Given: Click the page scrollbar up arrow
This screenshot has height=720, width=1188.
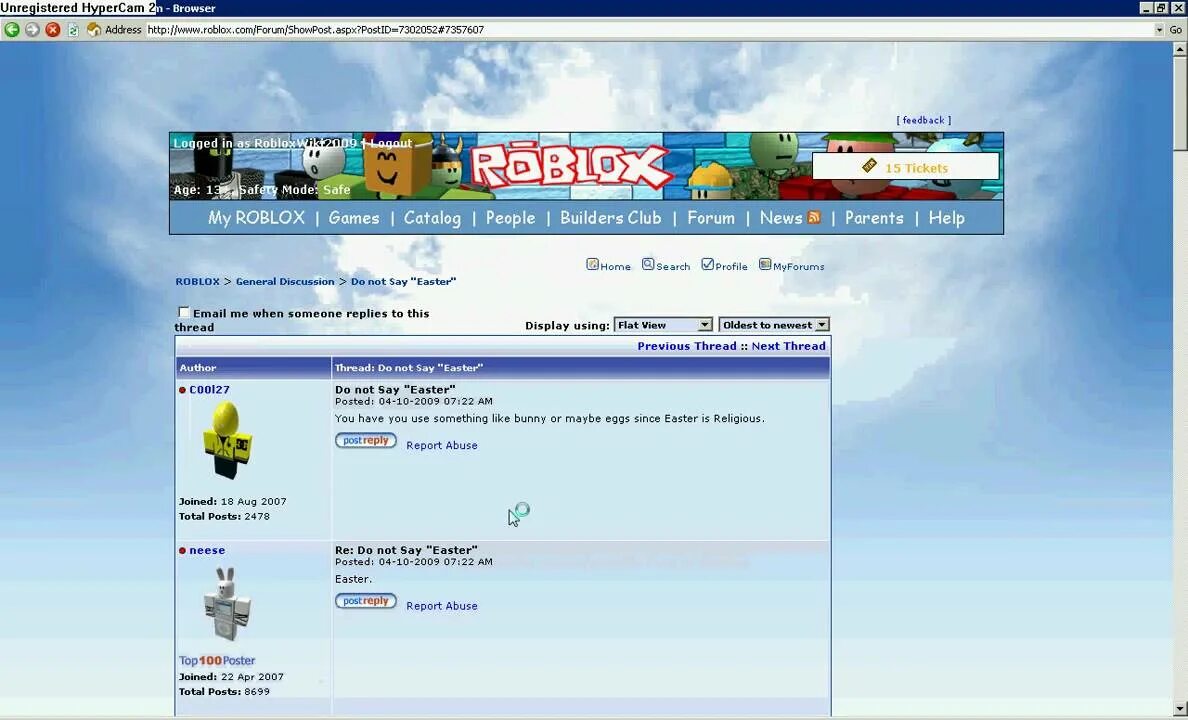Looking at the screenshot, I should [1180, 49].
